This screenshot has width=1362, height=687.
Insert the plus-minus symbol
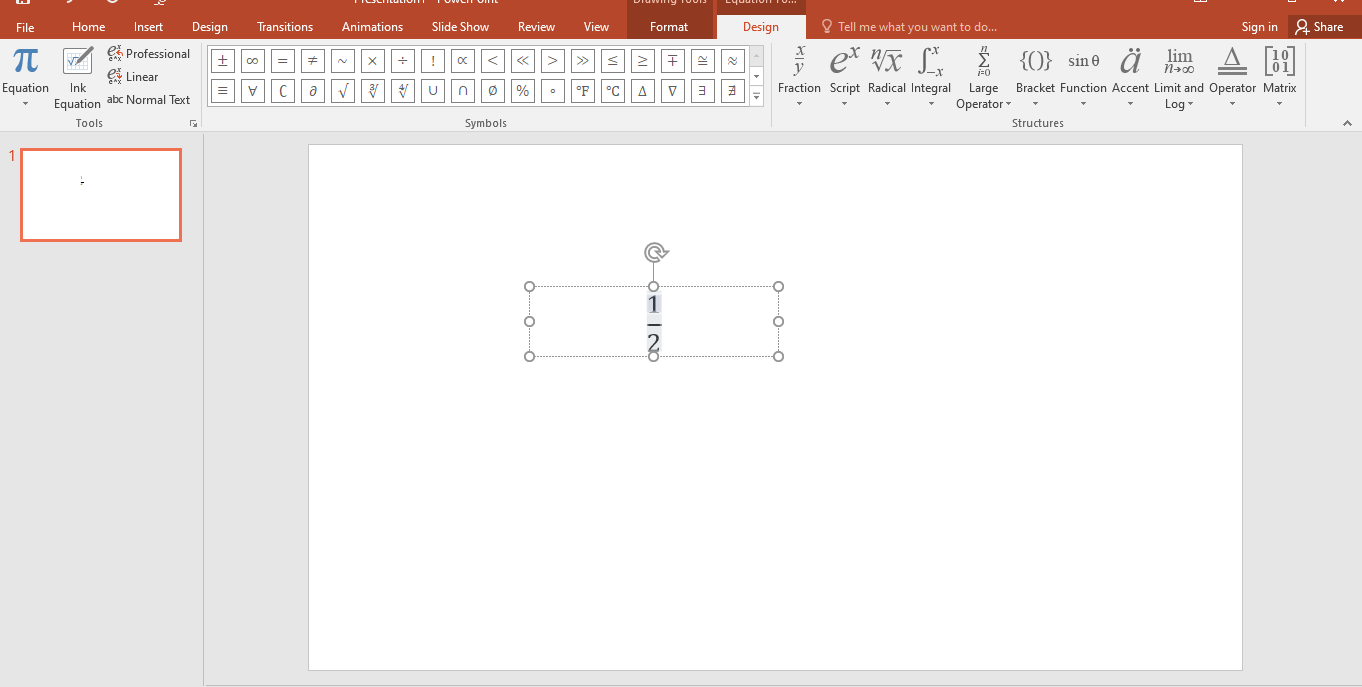click(222, 60)
